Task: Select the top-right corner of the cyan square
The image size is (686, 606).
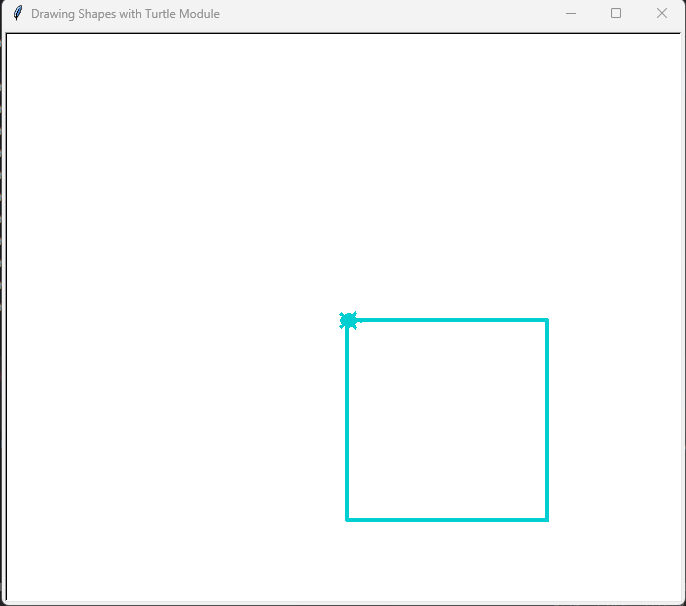Action: [547, 320]
